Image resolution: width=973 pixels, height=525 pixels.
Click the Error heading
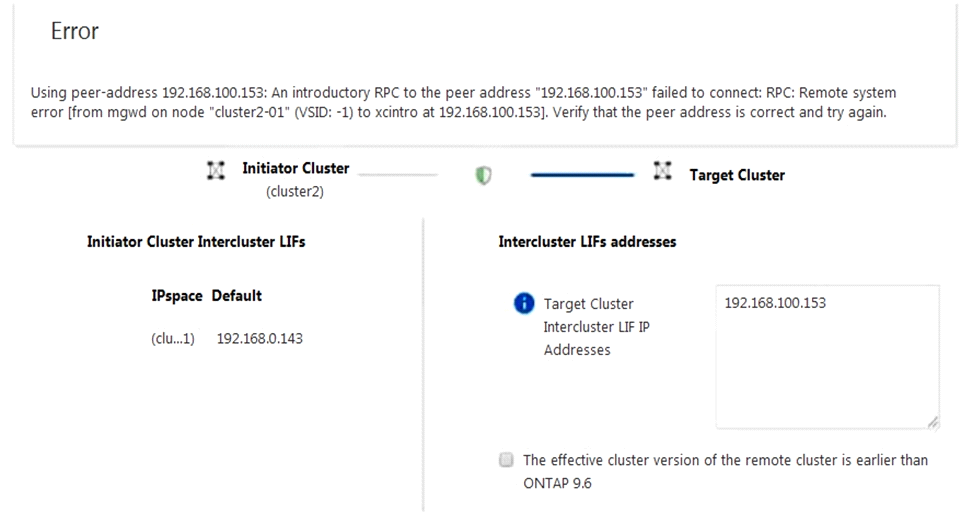point(75,31)
